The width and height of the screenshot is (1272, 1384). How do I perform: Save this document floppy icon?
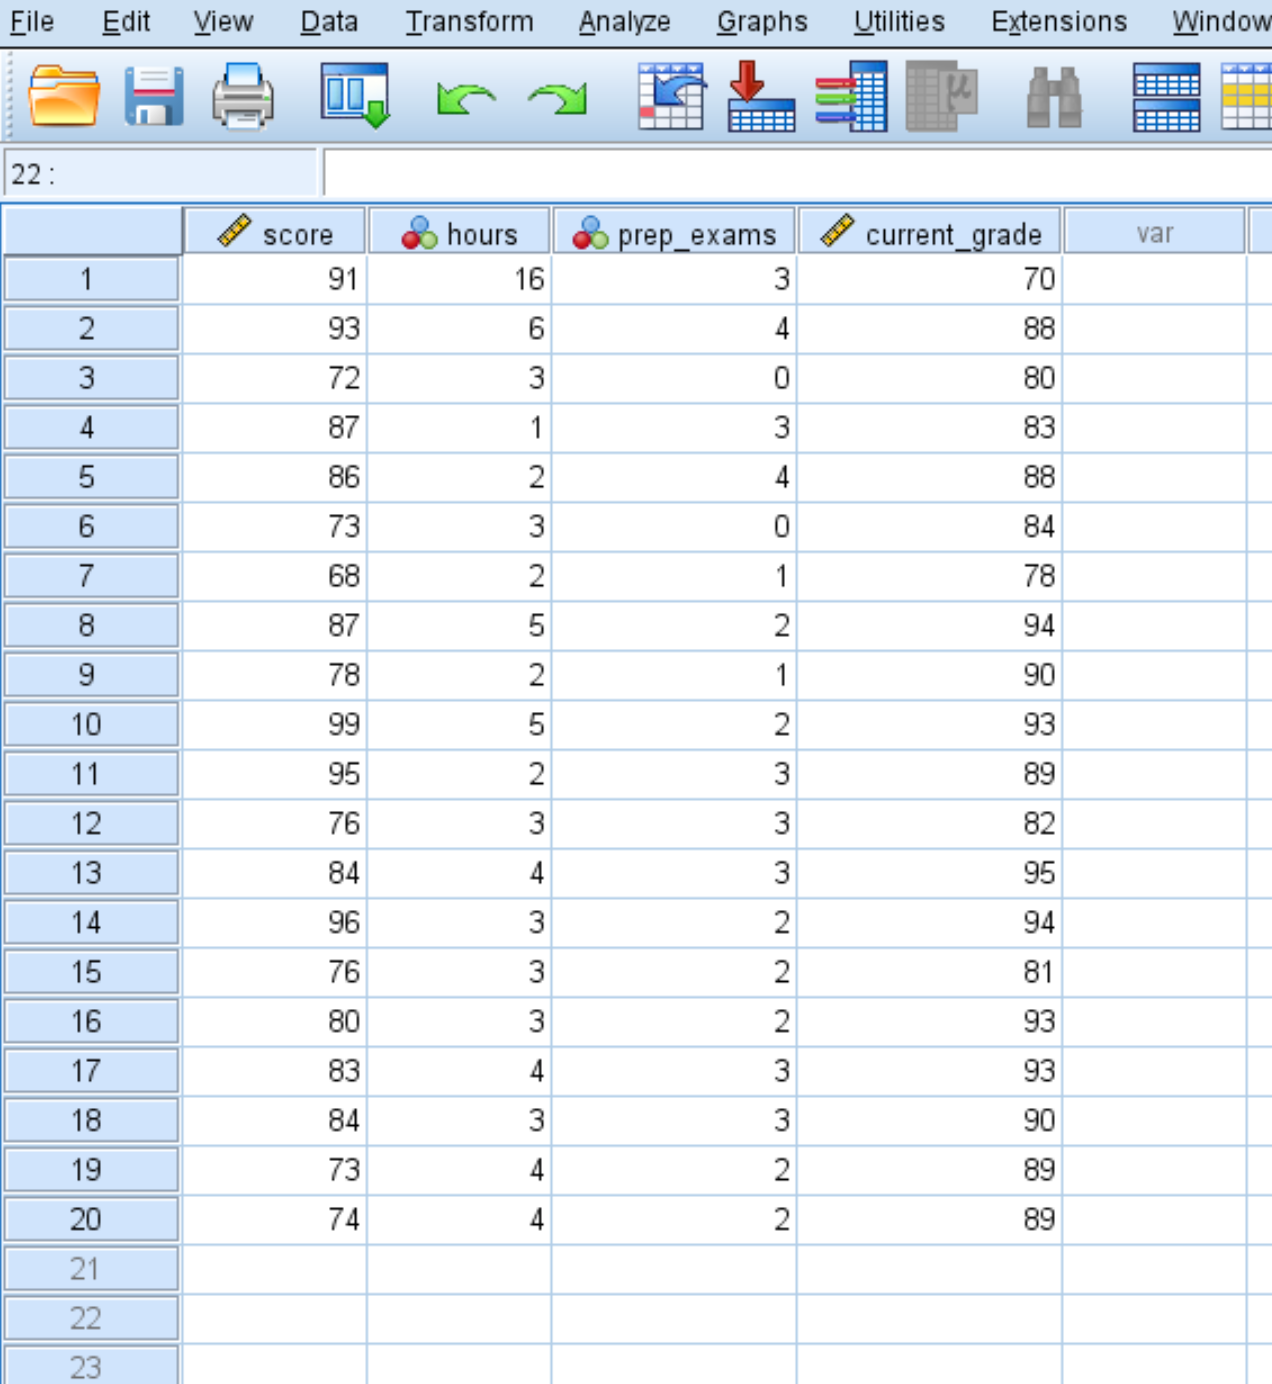point(154,96)
